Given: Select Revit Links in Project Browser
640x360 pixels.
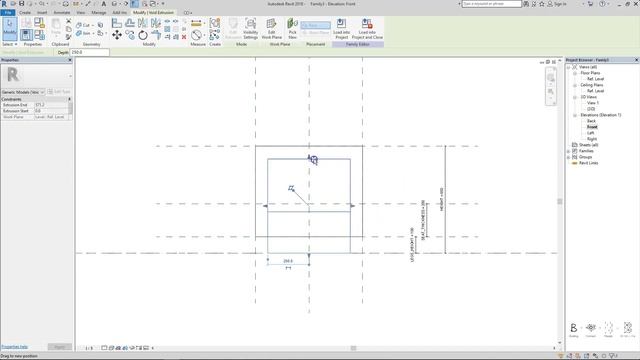Looking at the screenshot, I should tap(588, 163).
